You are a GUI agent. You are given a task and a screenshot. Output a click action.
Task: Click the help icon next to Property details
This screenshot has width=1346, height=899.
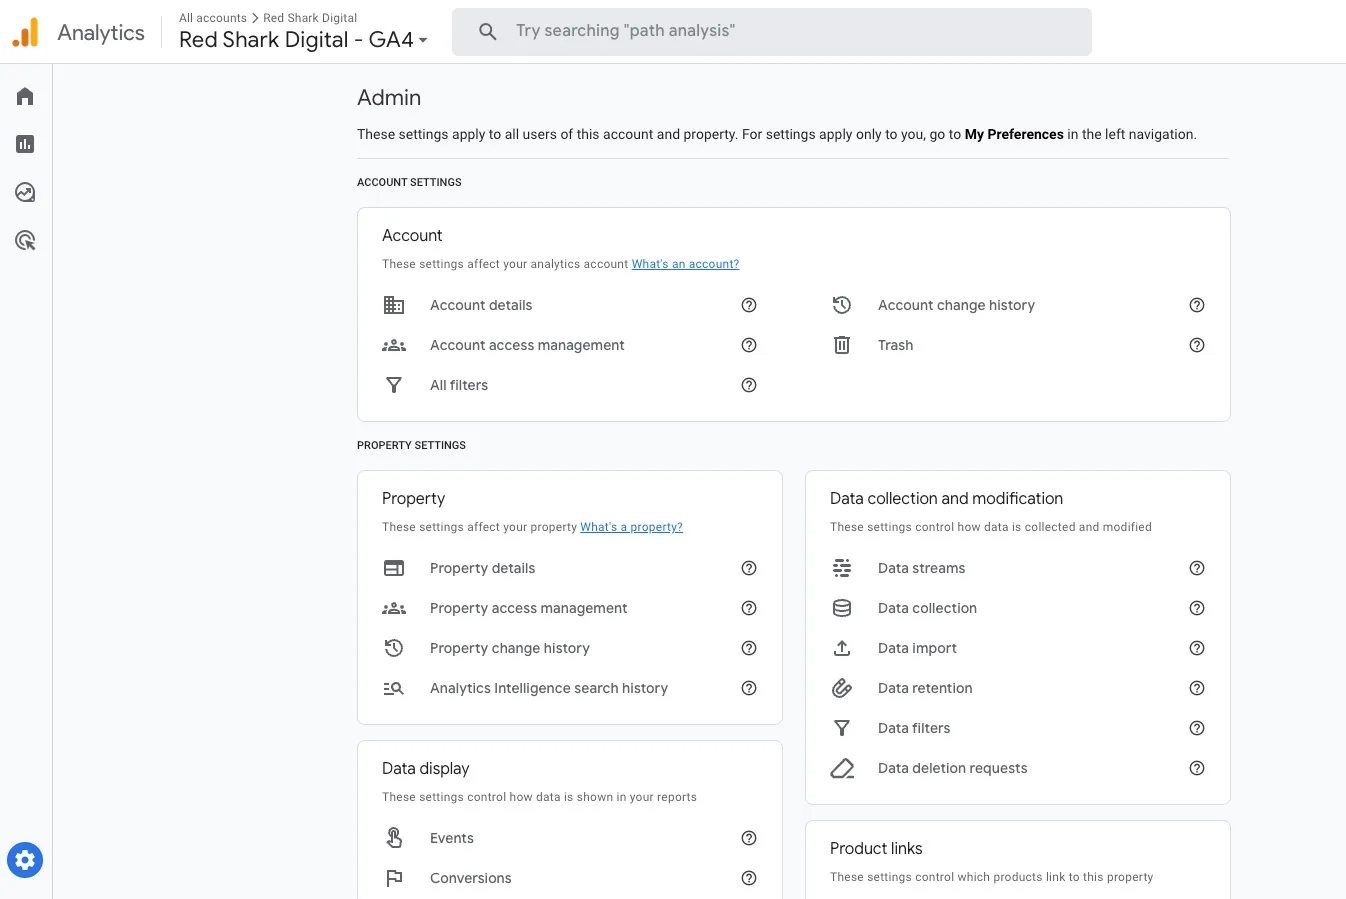[749, 568]
